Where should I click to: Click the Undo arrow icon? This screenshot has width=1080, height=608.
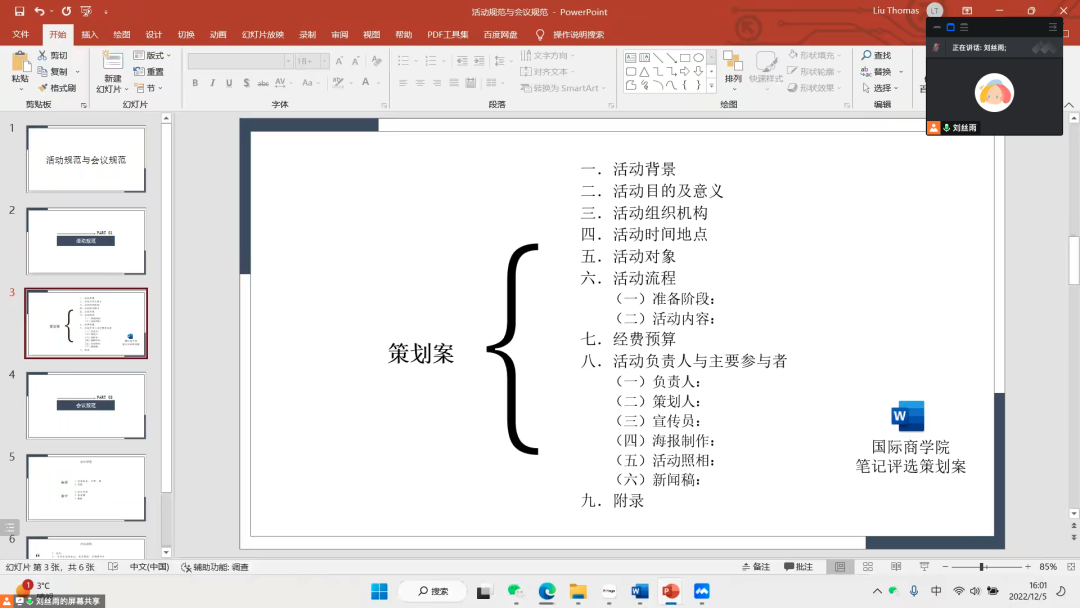40,12
